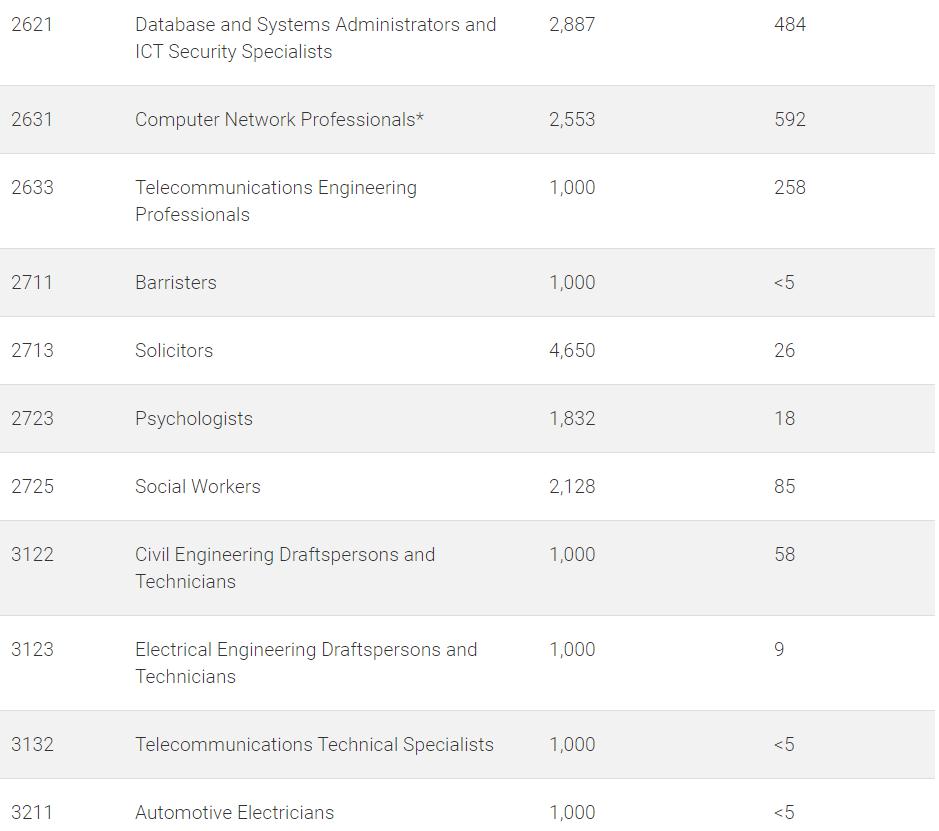The height and width of the screenshot is (831, 939).
Task: Click Database and Systems Administrators row text
Action: pyautogui.click(x=316, y=38)
